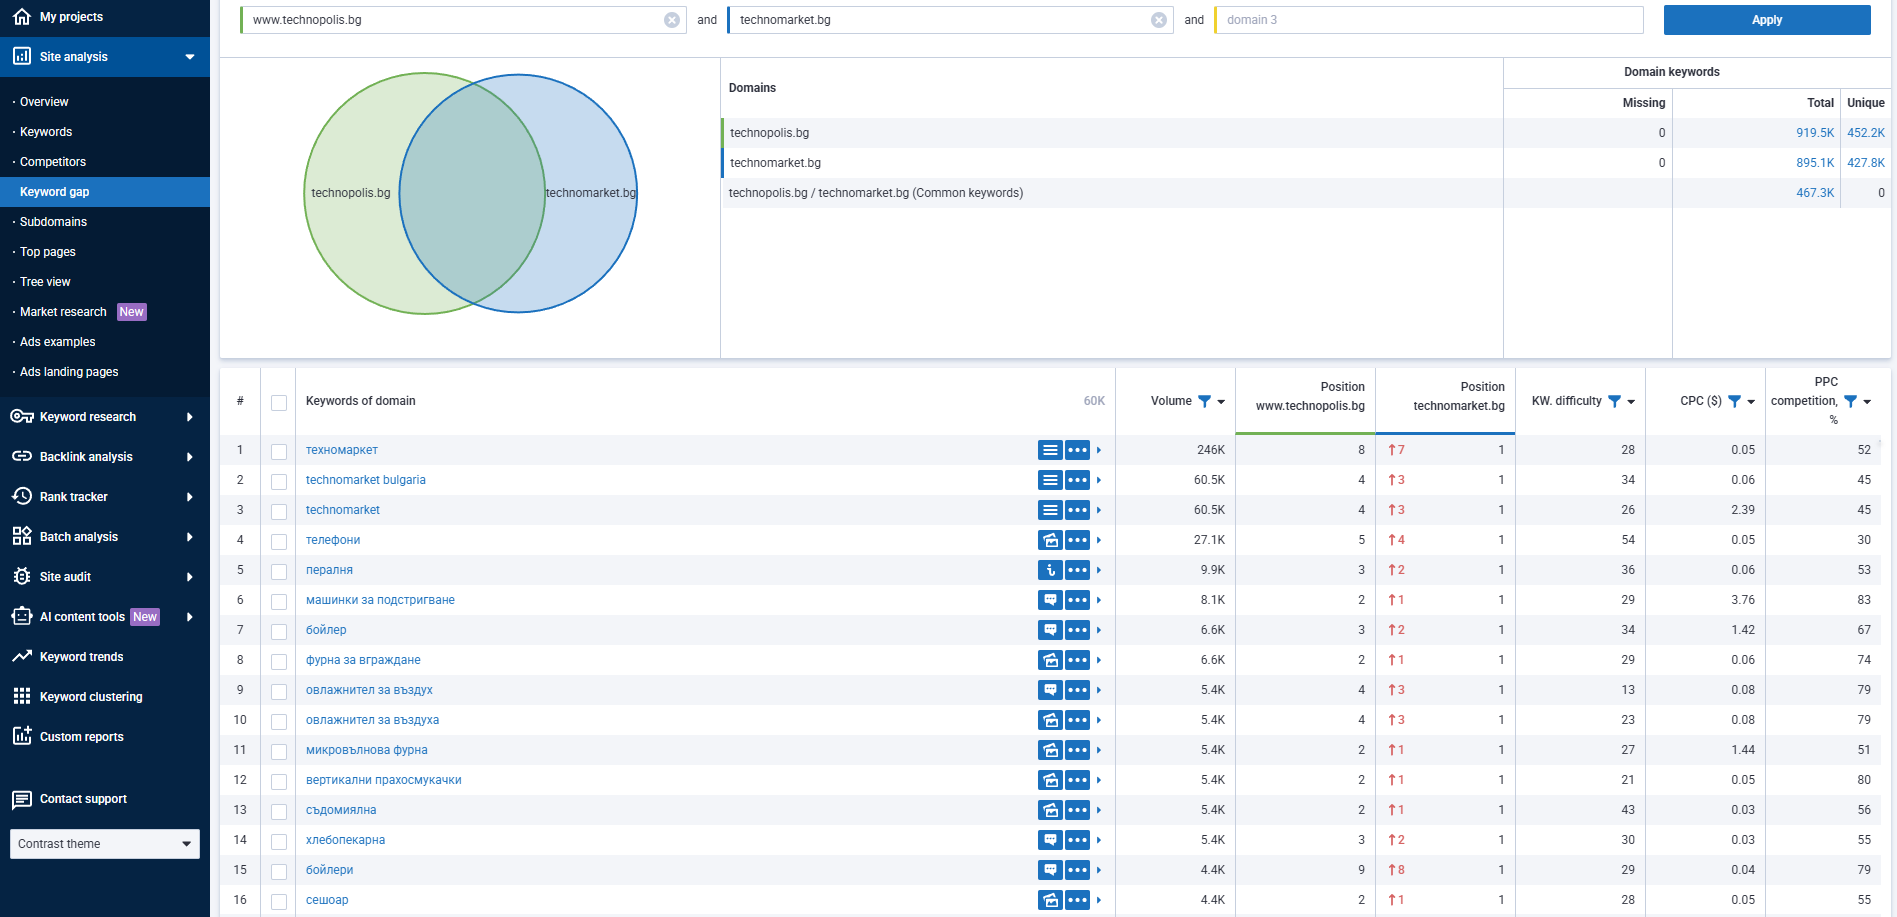Expand the Batch analysis submenu arrow
Screen dimensions: 1897x917
(190, 537)
